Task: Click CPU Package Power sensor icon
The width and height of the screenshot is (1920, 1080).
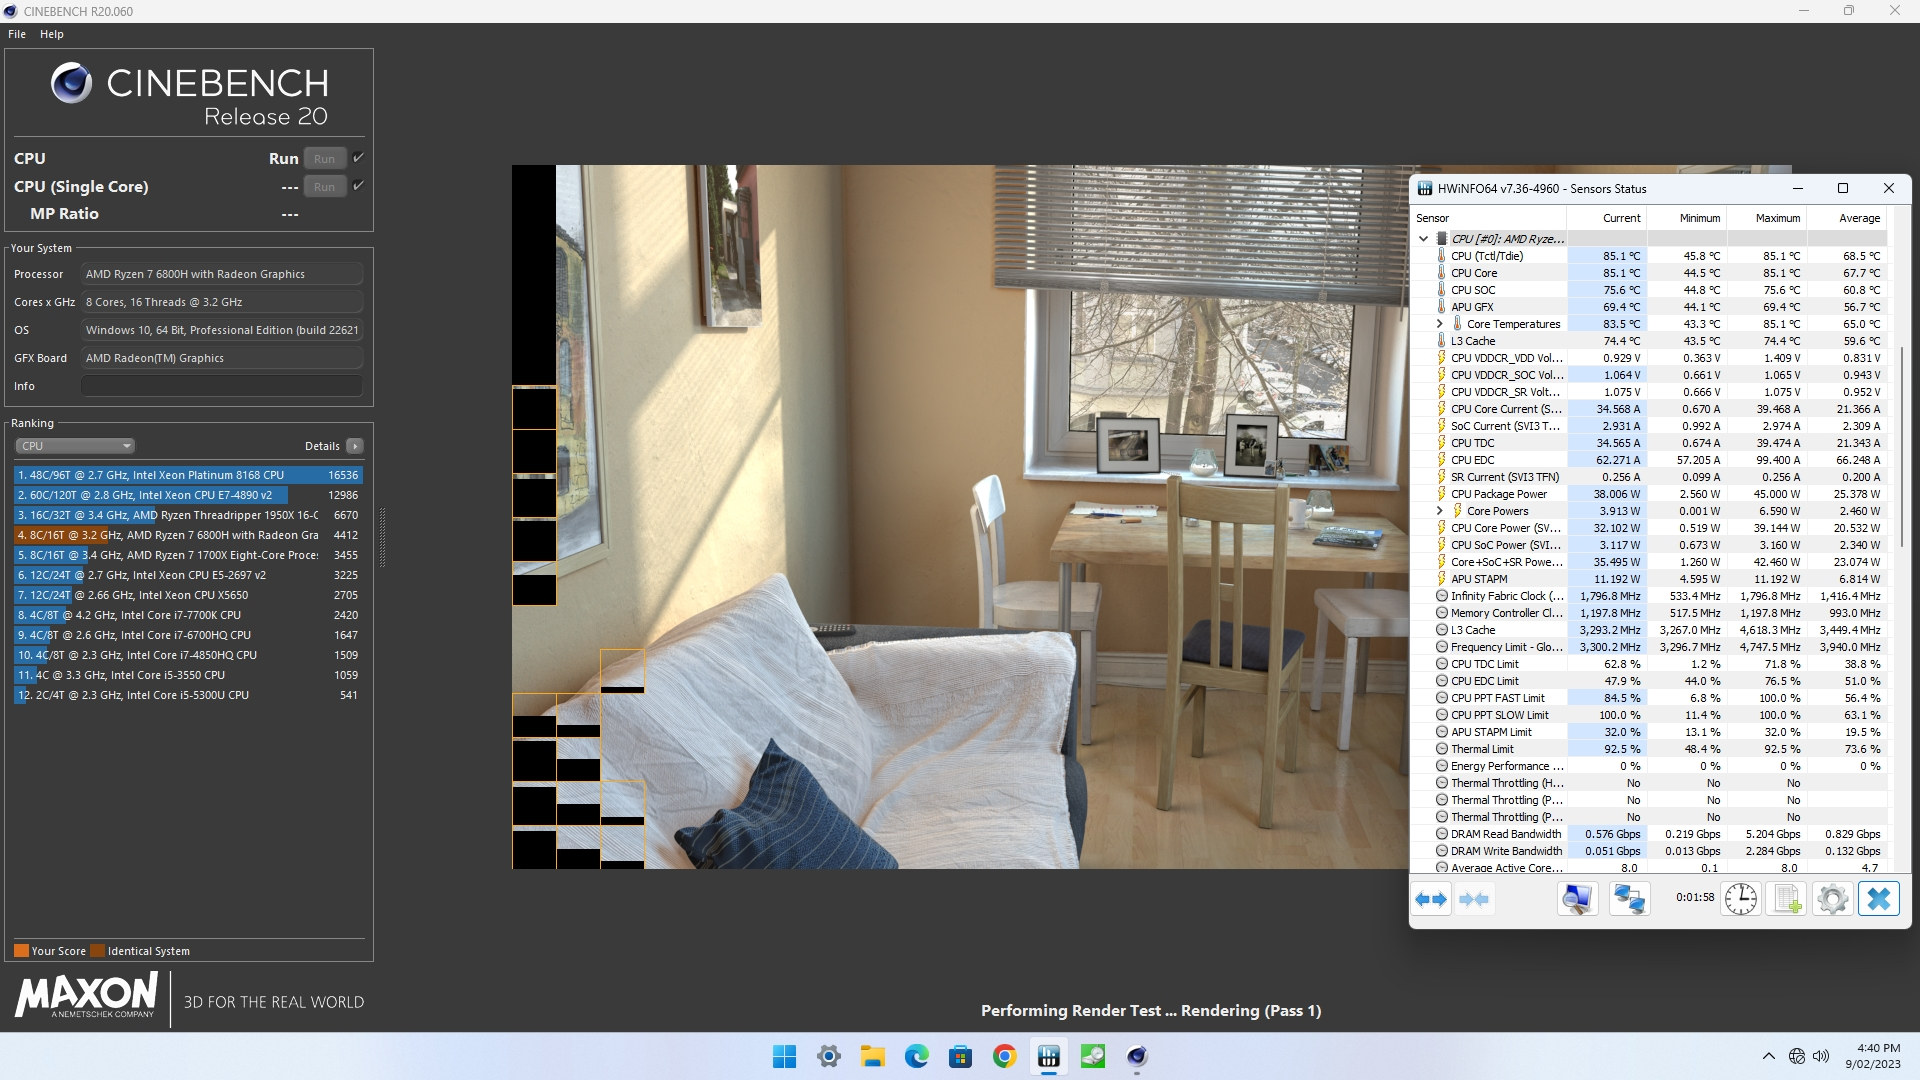Action: tap(1442, 494)
